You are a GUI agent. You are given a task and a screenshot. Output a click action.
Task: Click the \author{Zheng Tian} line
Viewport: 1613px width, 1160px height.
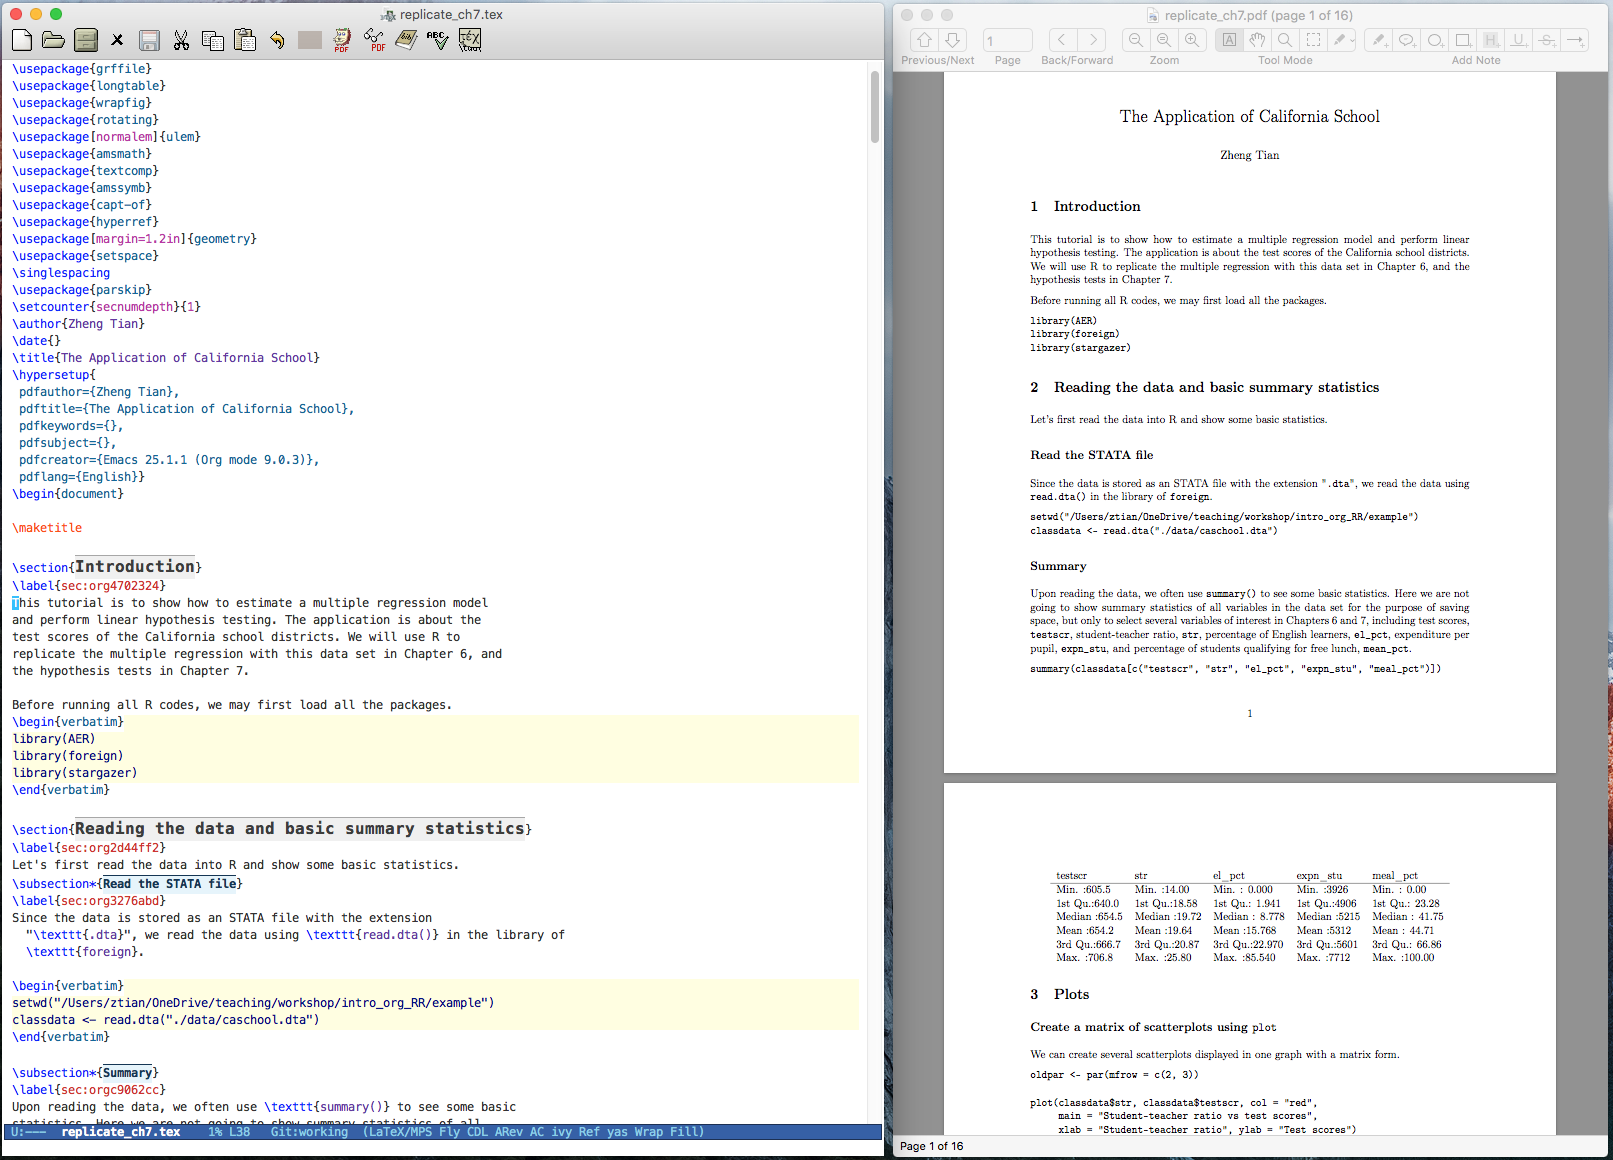pyautogui.click(x=78, y=324)
